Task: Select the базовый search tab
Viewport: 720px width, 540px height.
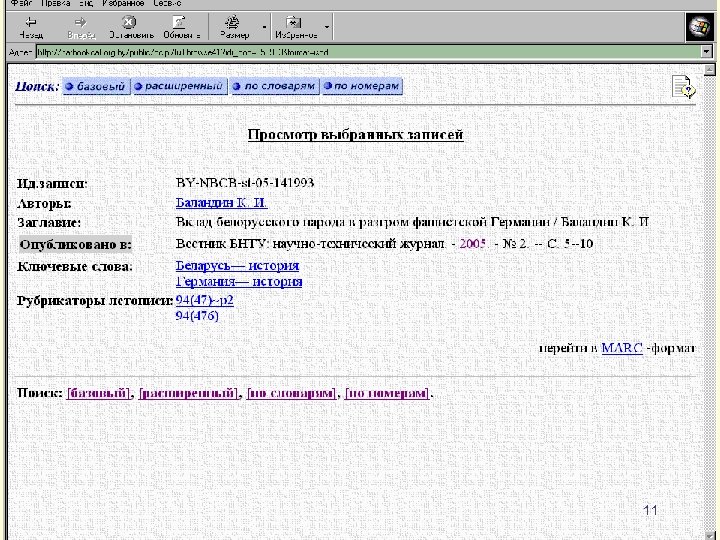Action: pos(96,86)
